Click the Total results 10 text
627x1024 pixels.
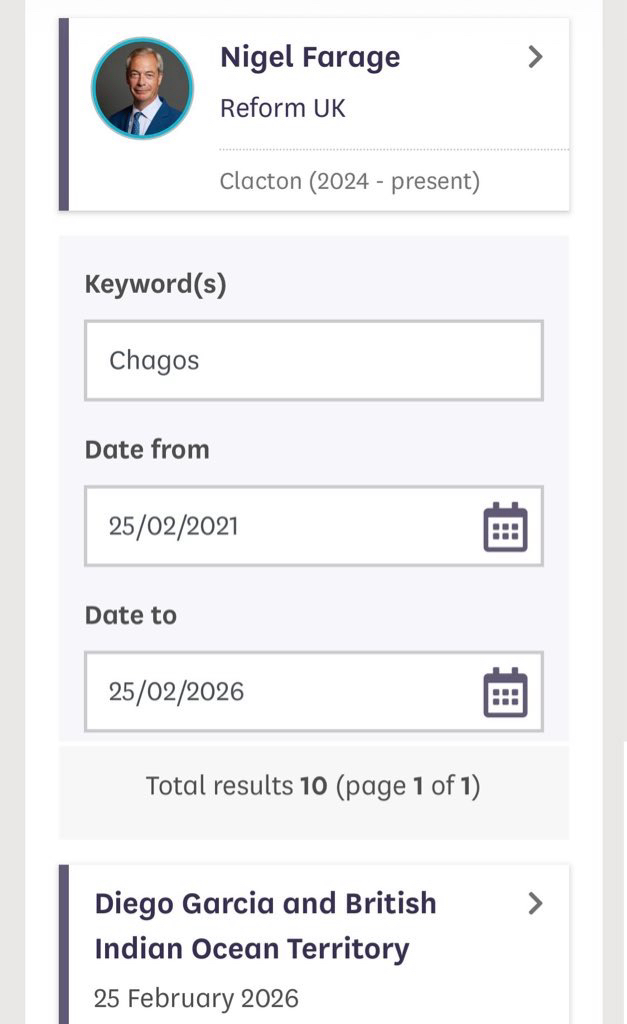coord(236,786)
